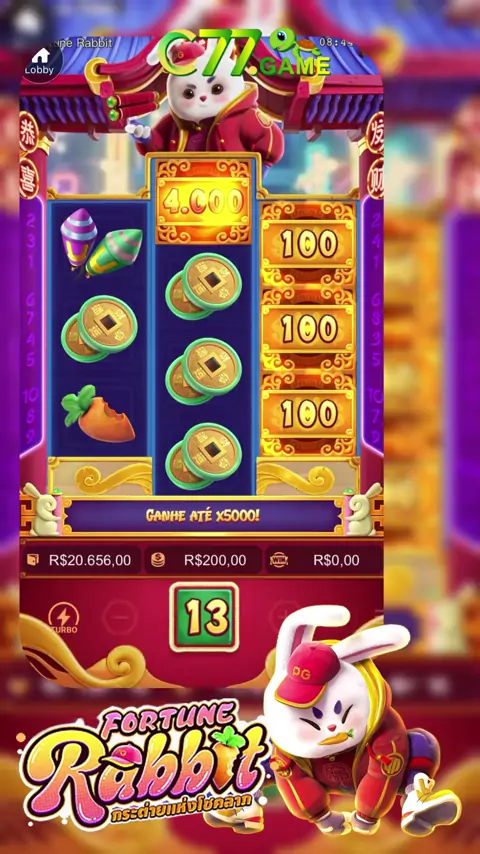Click the top 100 prize tile
Viewport: 480px width, 854px height.
coord(308,244)
